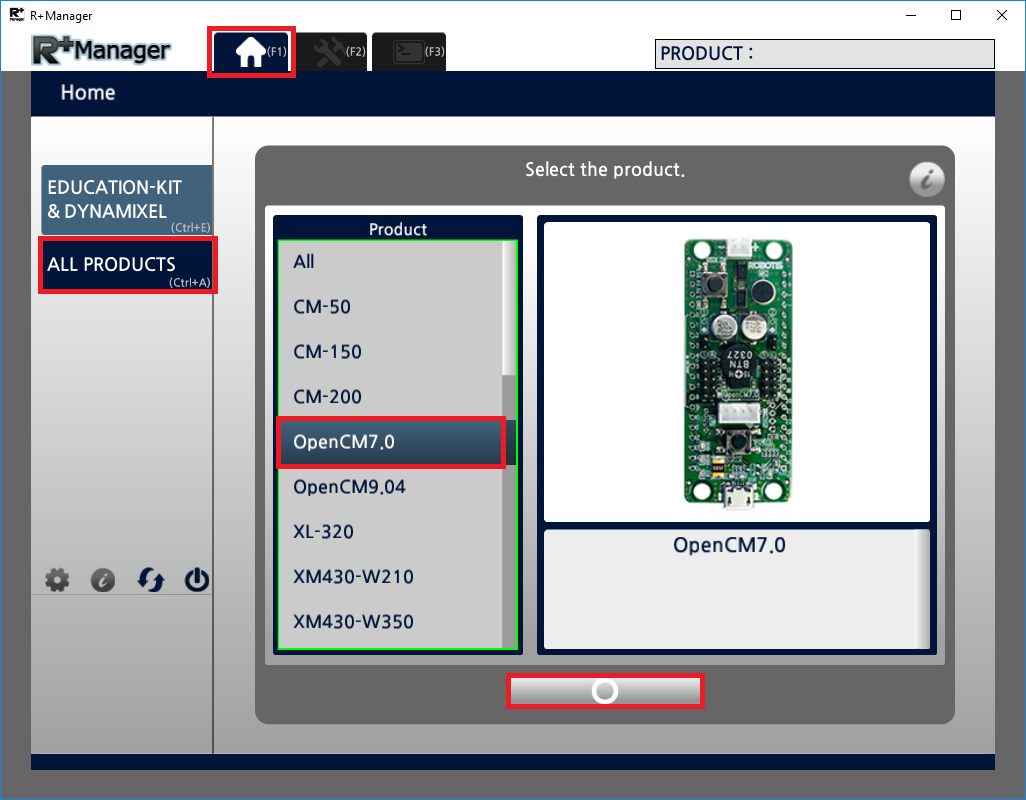Click the refresh/update arrows icon
1026x800 pixels.
pos(150,580)
